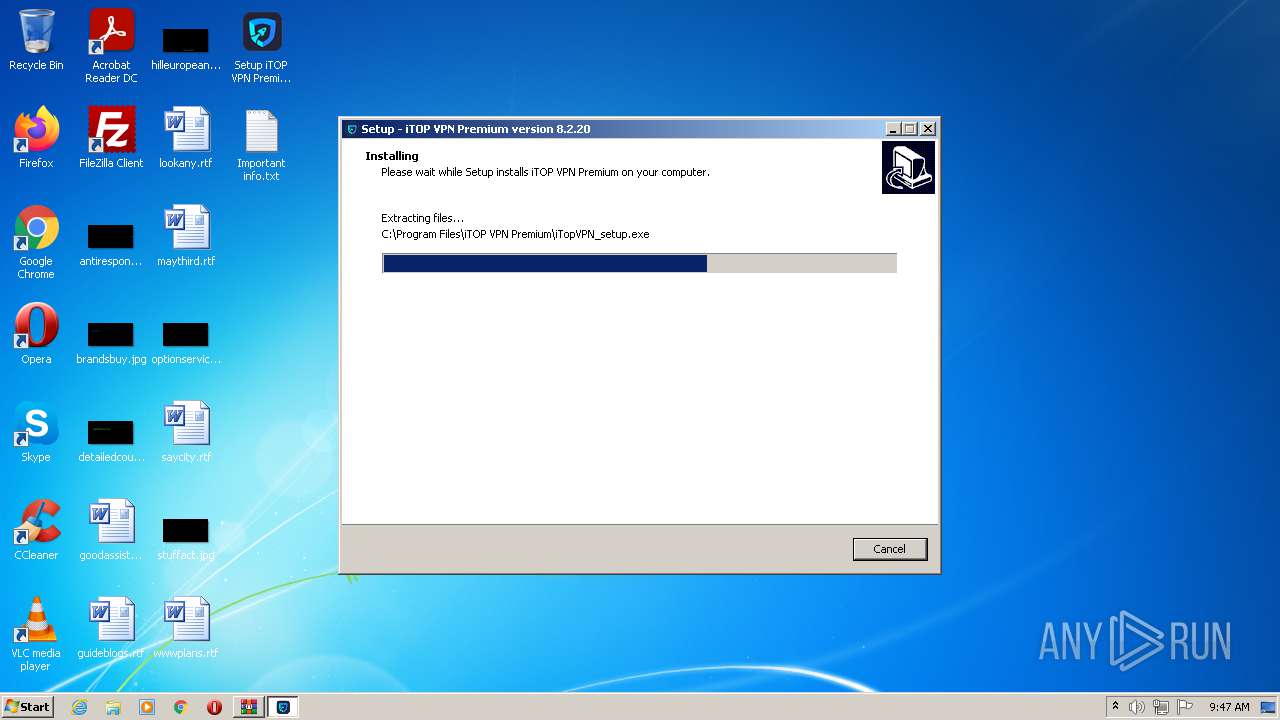Open the Recycle Bin
Screen dimensions: 1280x720
point(36,41)
